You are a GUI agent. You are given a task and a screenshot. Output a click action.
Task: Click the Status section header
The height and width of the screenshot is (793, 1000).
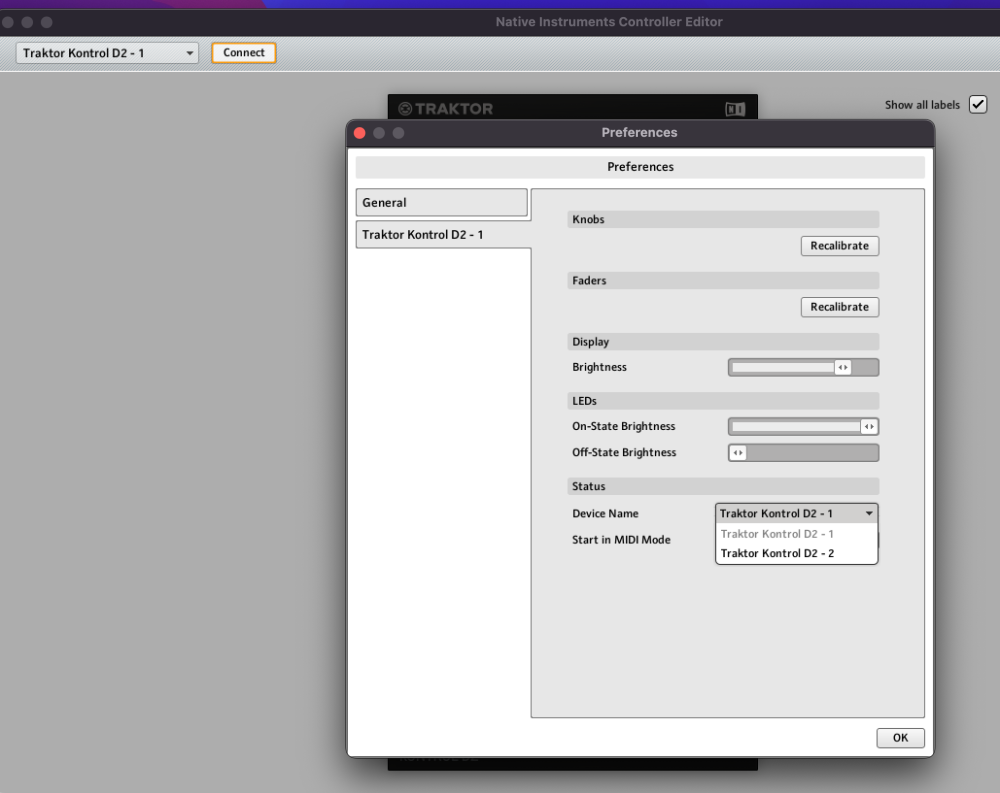click(723, 486)
